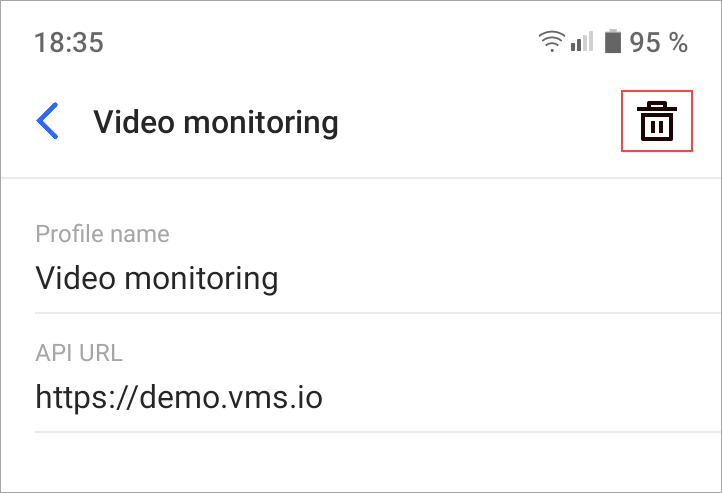Place cursor on "https://" in API URL
The height and width of the screenshot is (493, 722).
pos(87,398)
